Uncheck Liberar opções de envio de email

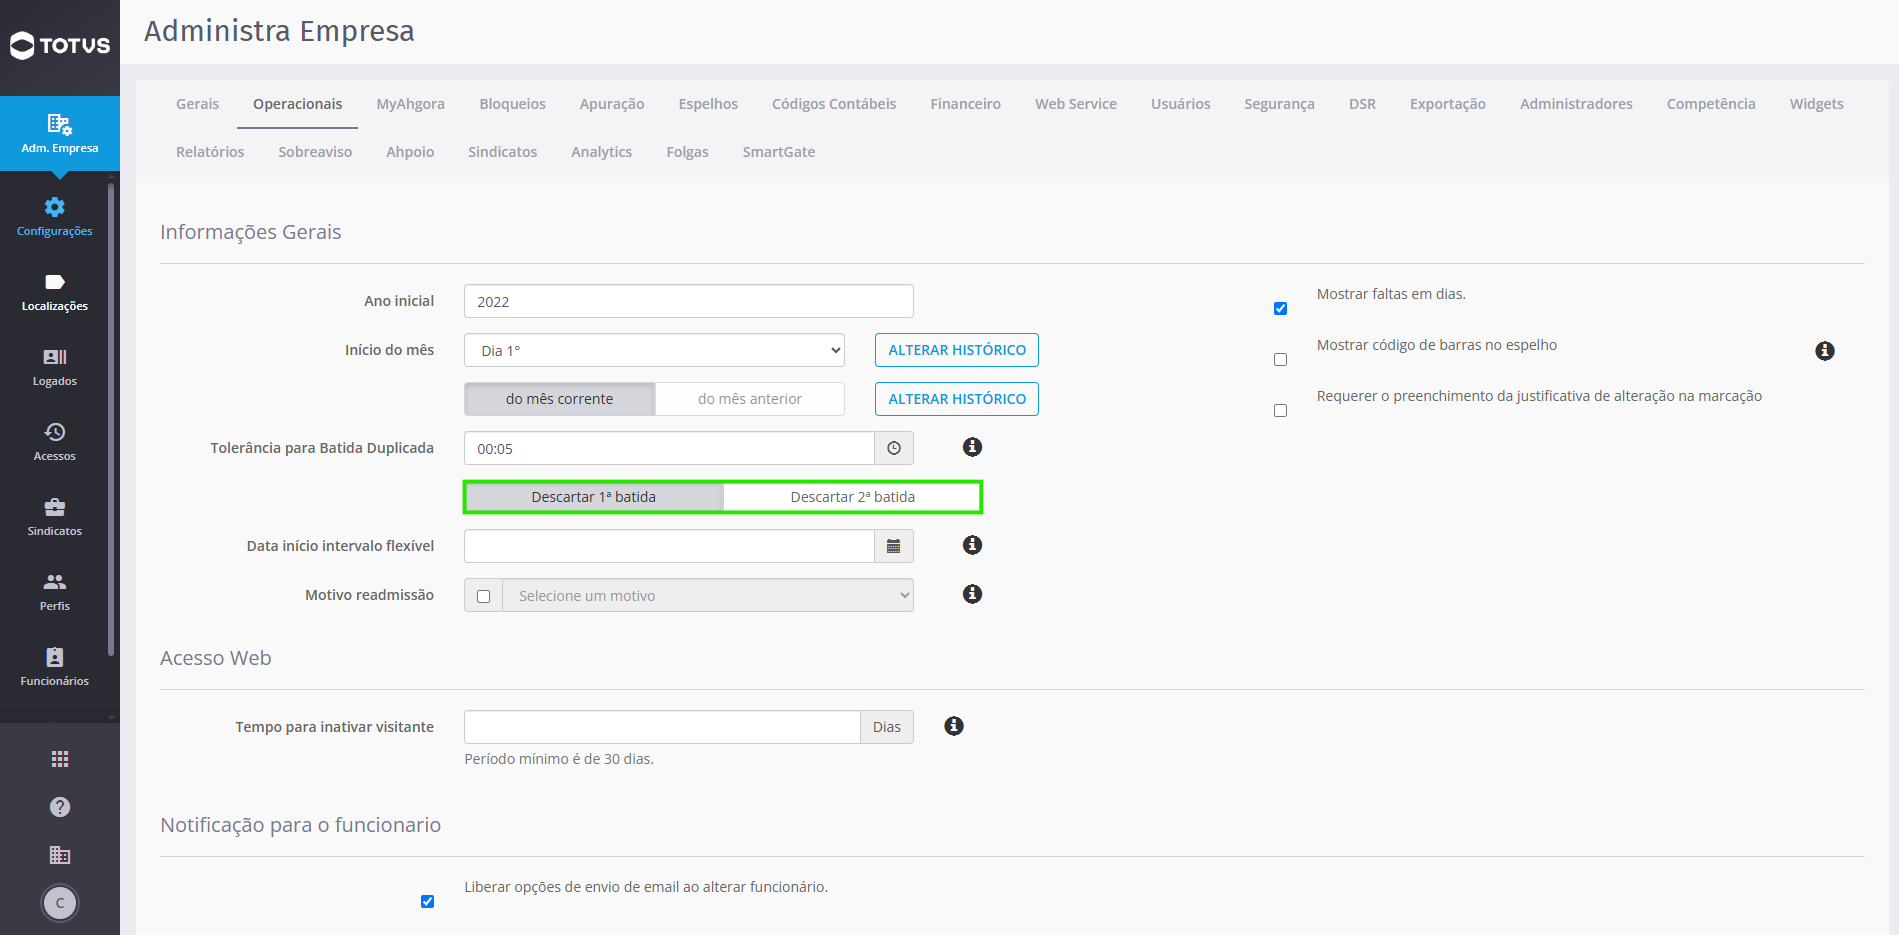coord(428,901)
